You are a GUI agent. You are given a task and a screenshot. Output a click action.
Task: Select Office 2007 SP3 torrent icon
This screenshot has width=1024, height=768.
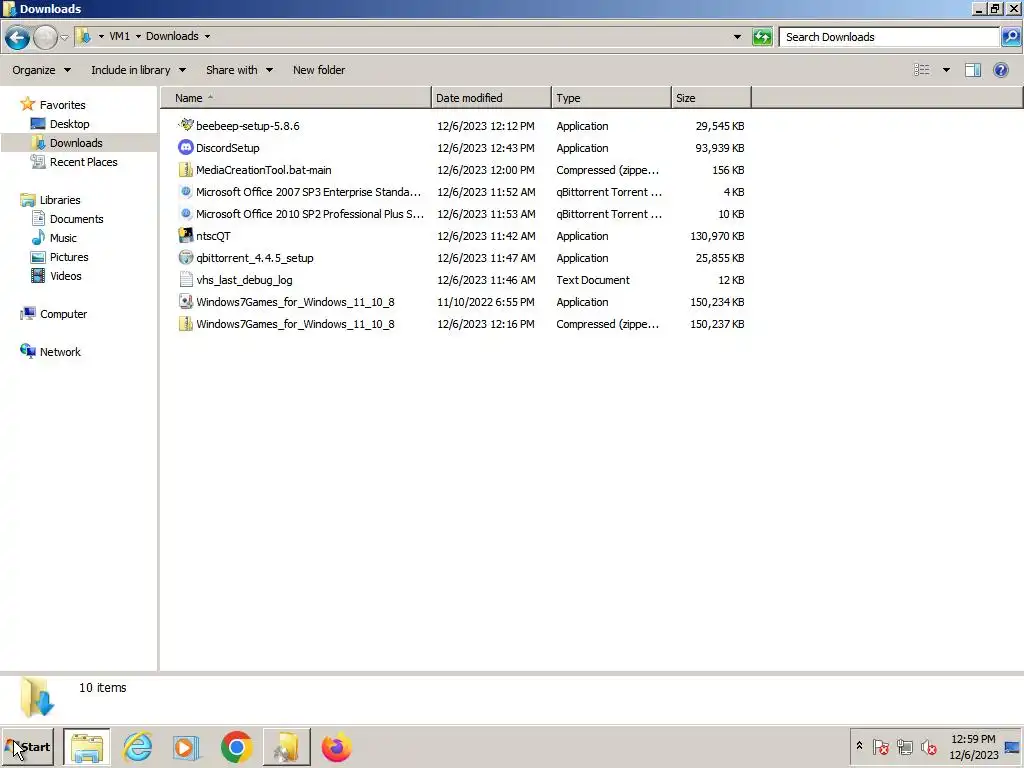(185, 192)
